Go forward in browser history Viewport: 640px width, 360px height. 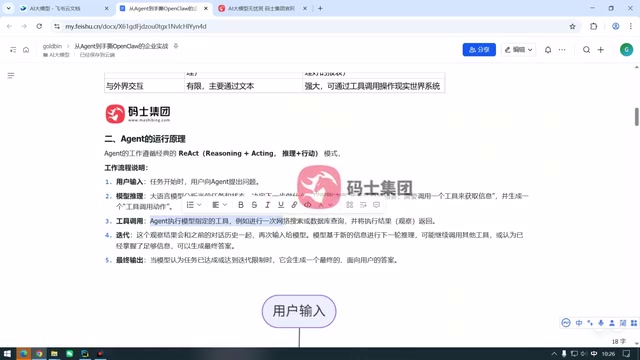click(24, 27)
